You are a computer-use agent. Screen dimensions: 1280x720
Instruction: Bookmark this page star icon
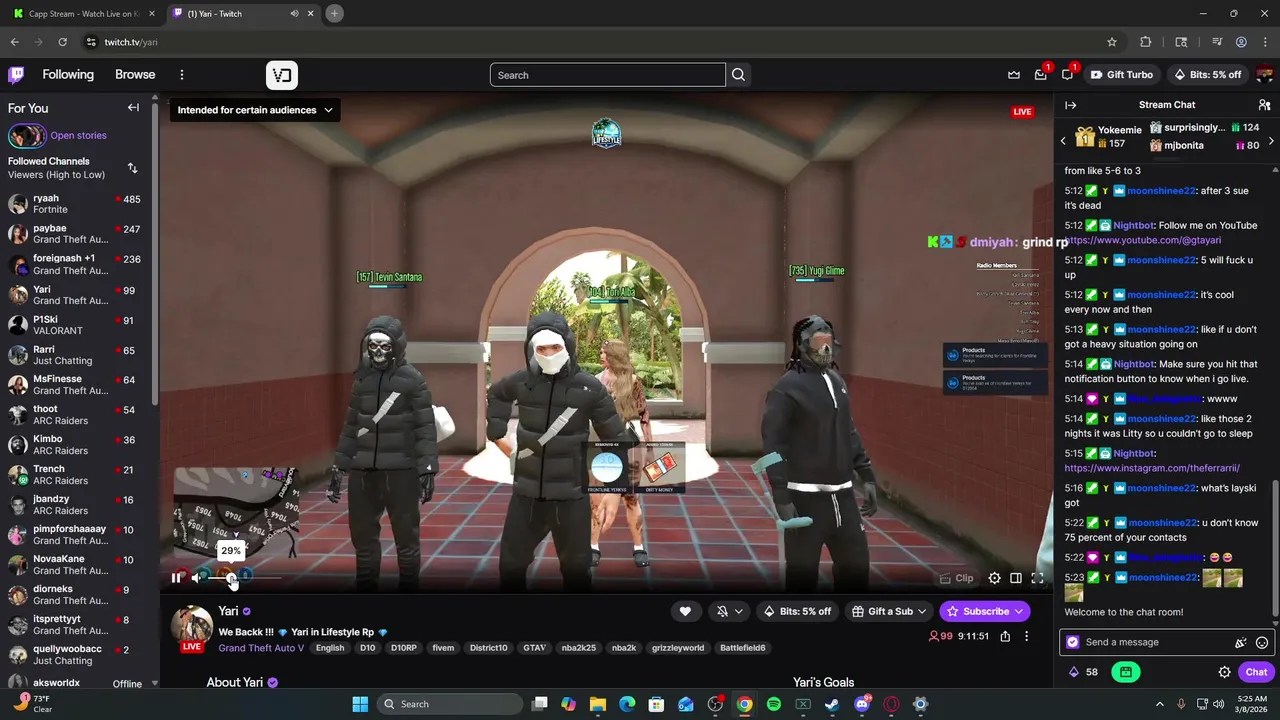point(1111,42)
